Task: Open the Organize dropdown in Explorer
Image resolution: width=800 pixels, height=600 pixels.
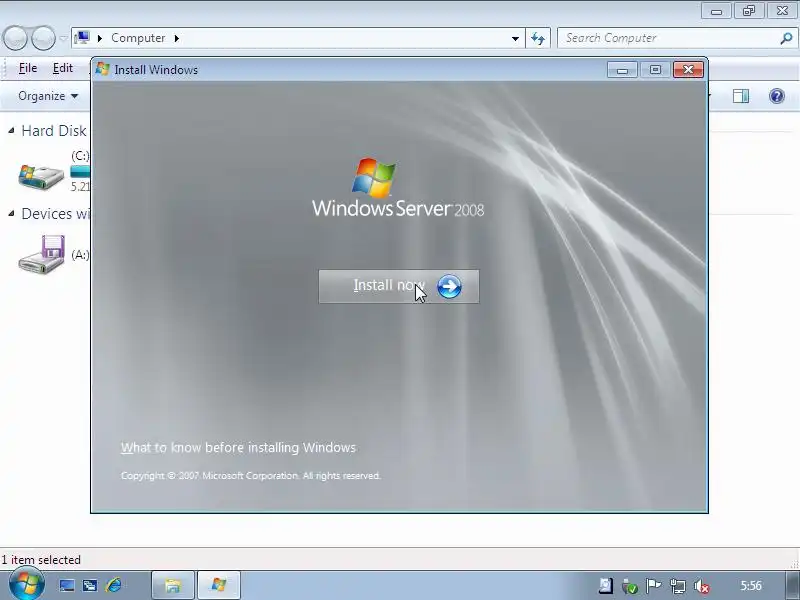Action: [48, 96]
